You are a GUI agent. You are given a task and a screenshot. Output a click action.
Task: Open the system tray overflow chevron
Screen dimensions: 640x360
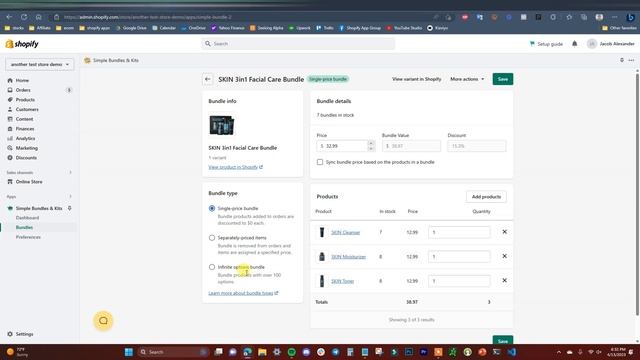(x=559, y=352)
